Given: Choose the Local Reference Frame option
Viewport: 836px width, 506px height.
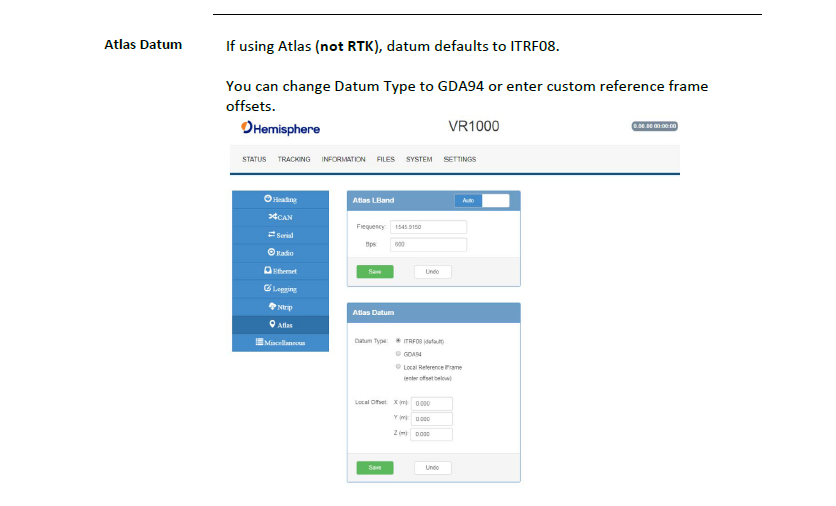Looking at the screenshot, I should pos(399,367).
